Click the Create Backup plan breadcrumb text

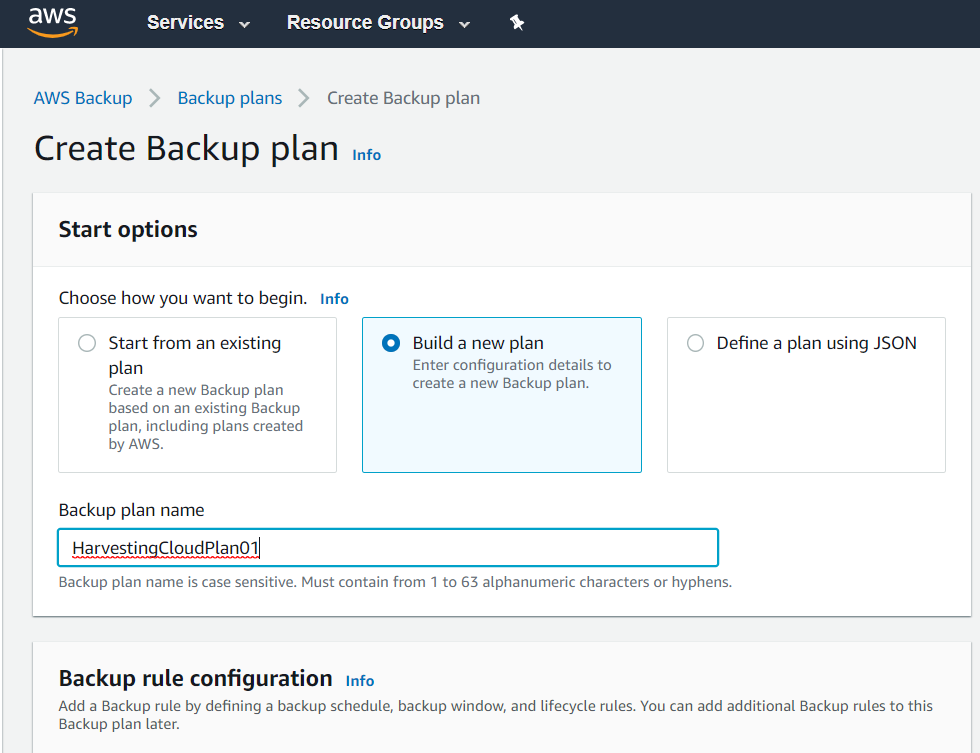[x=404, y=98]
